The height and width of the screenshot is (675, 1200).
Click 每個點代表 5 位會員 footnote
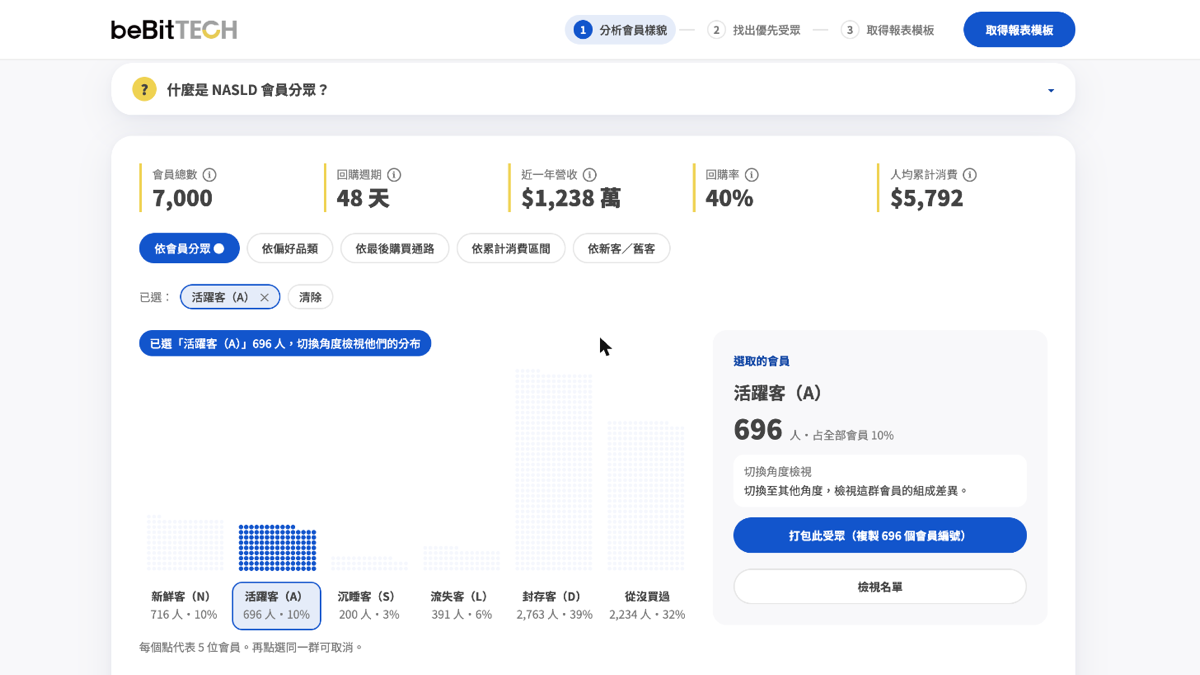pyautogui.click(x=251, y=648)
